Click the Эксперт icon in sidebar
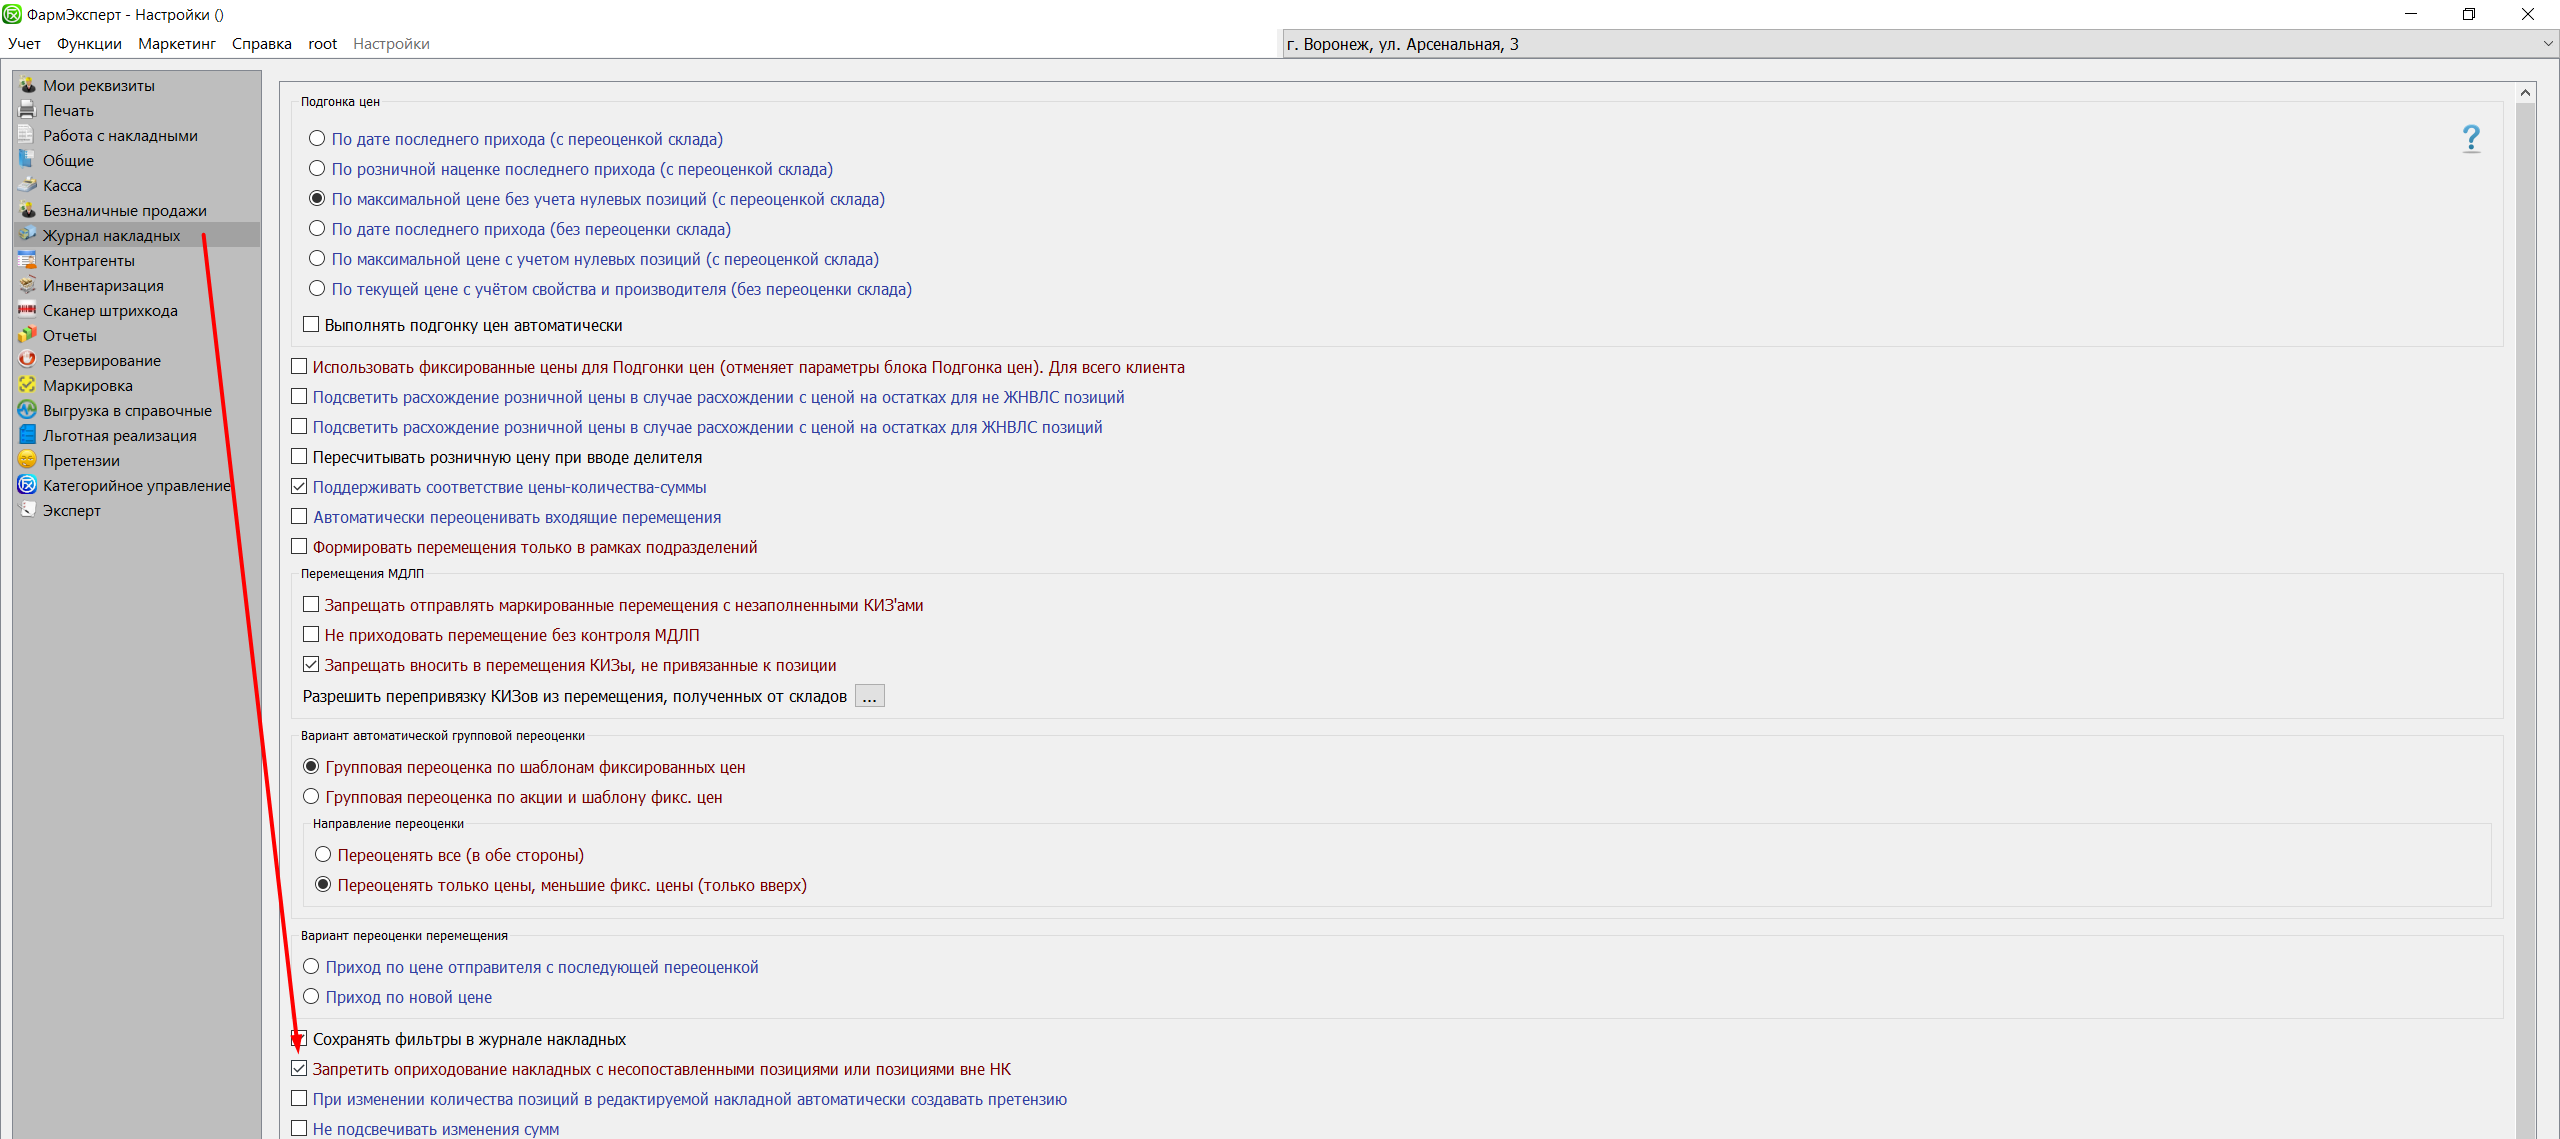This screenshot has width=2560, height=1139. [x=27, y=510]
